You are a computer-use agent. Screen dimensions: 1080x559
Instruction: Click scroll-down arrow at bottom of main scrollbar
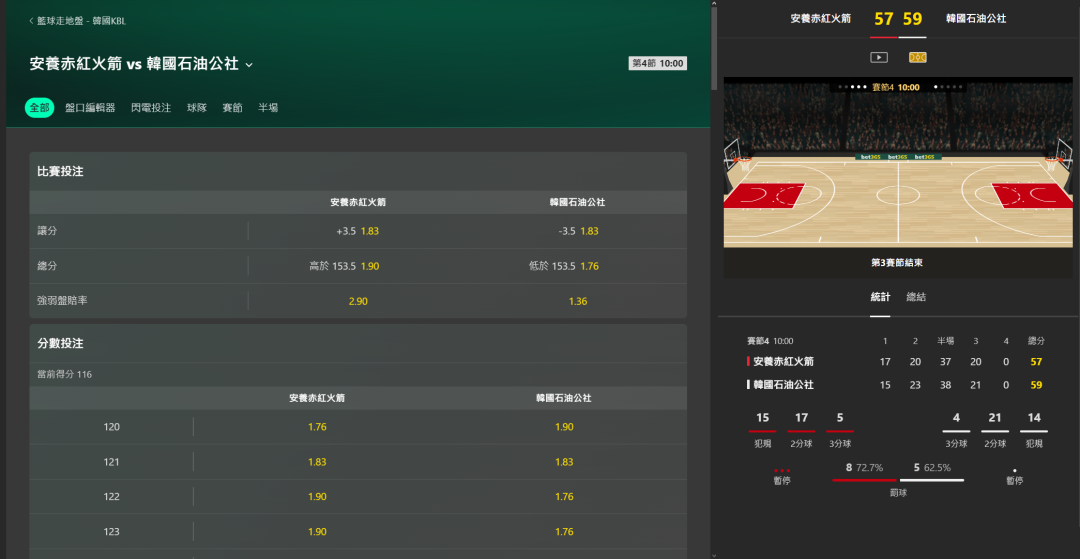pyautogui.click(x=714, y=555)
